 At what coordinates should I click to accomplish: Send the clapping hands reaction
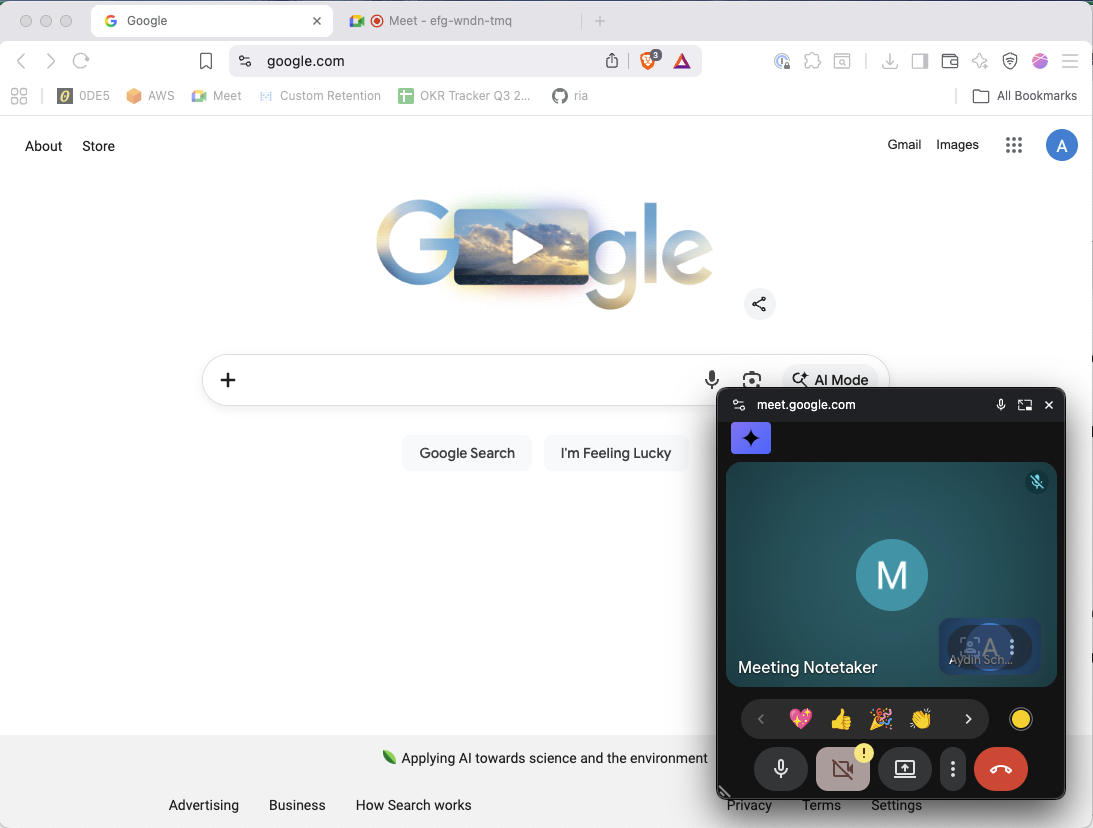tap(921, 719)
